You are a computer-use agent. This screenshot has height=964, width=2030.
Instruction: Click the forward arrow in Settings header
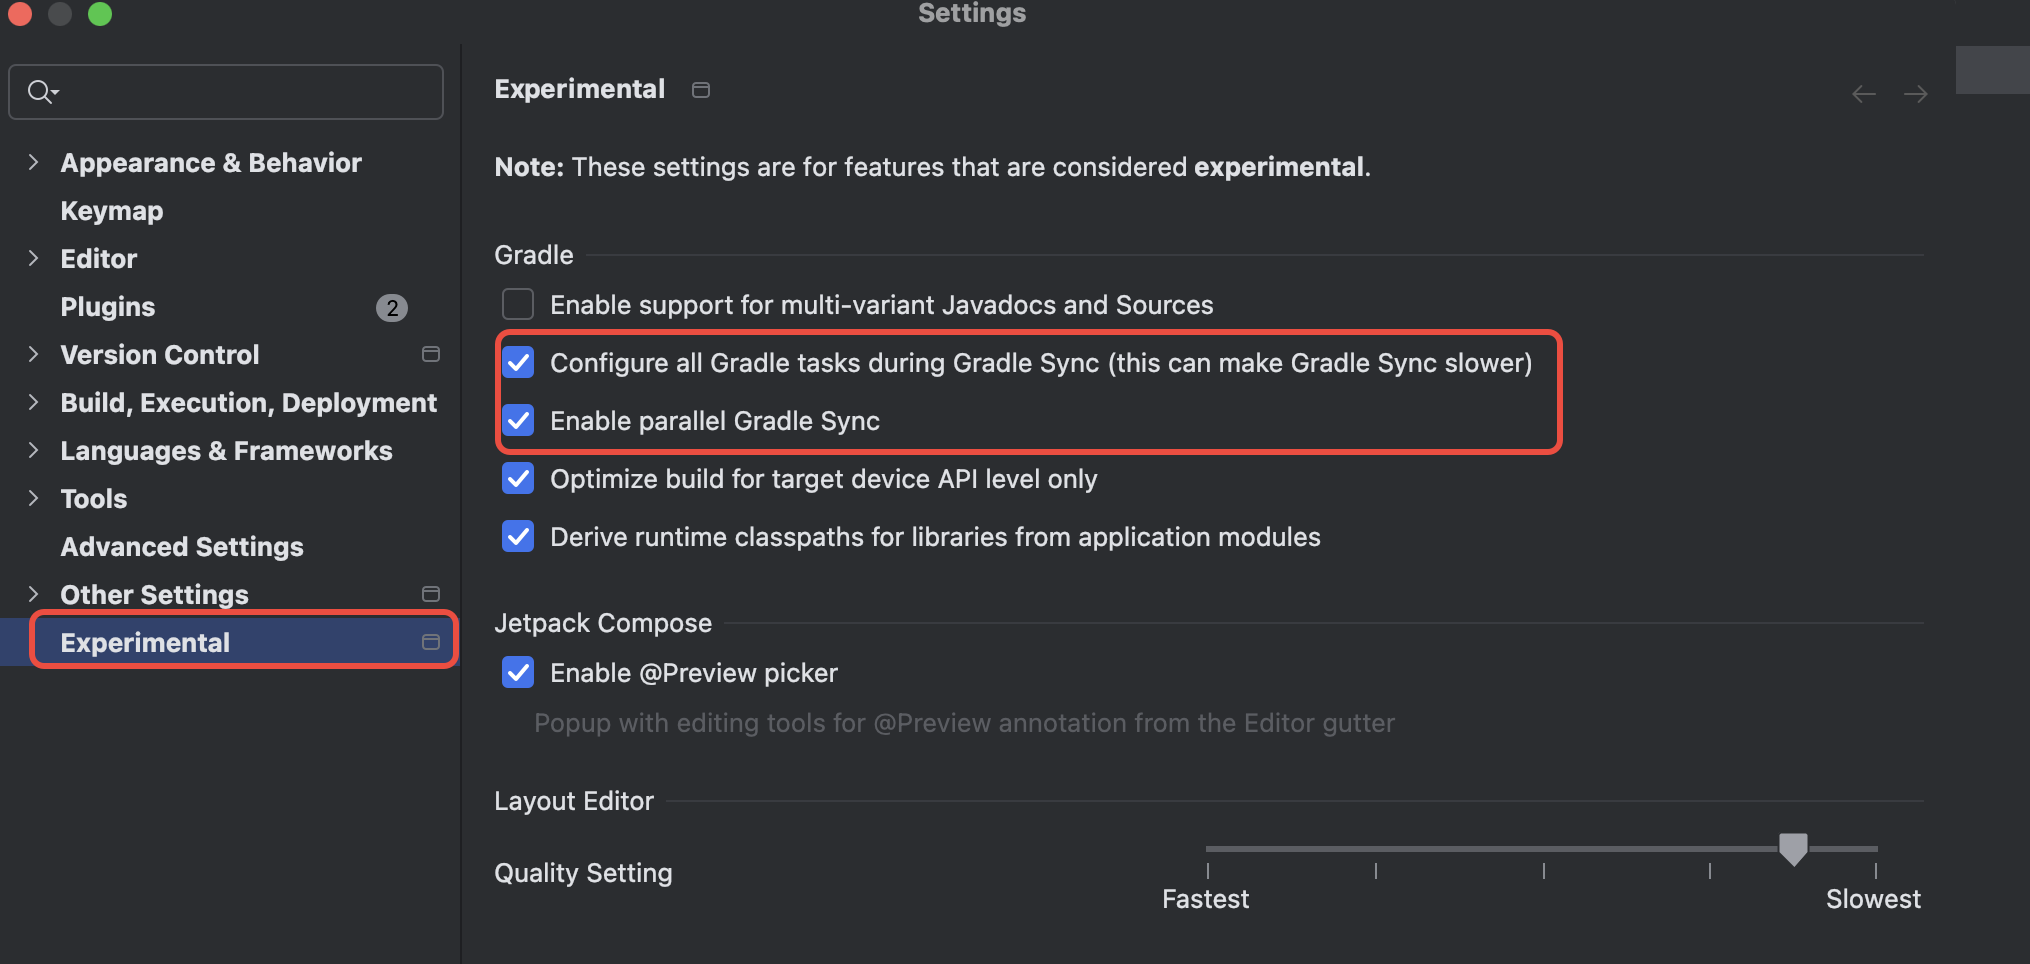pyautogui.click(x=1915, y=94)
